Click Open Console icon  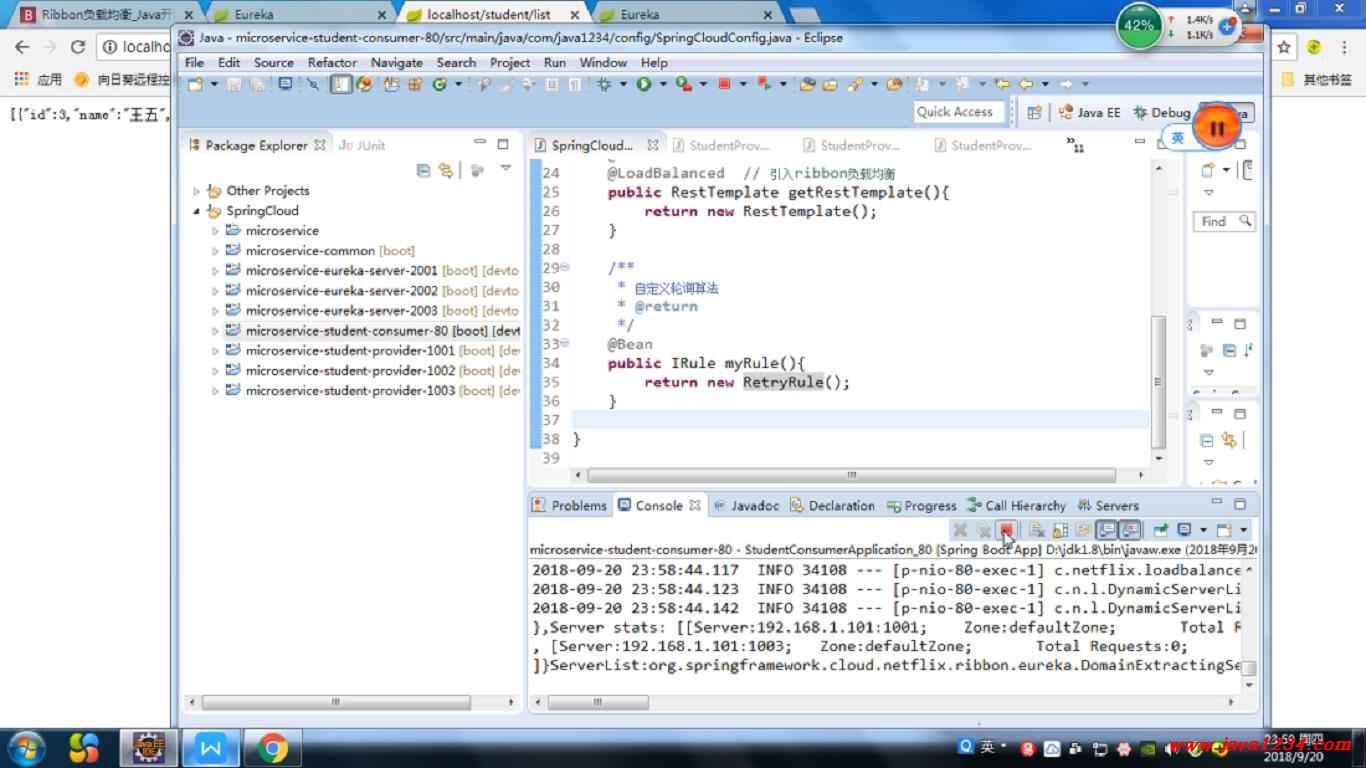(x=1223, y=530)
